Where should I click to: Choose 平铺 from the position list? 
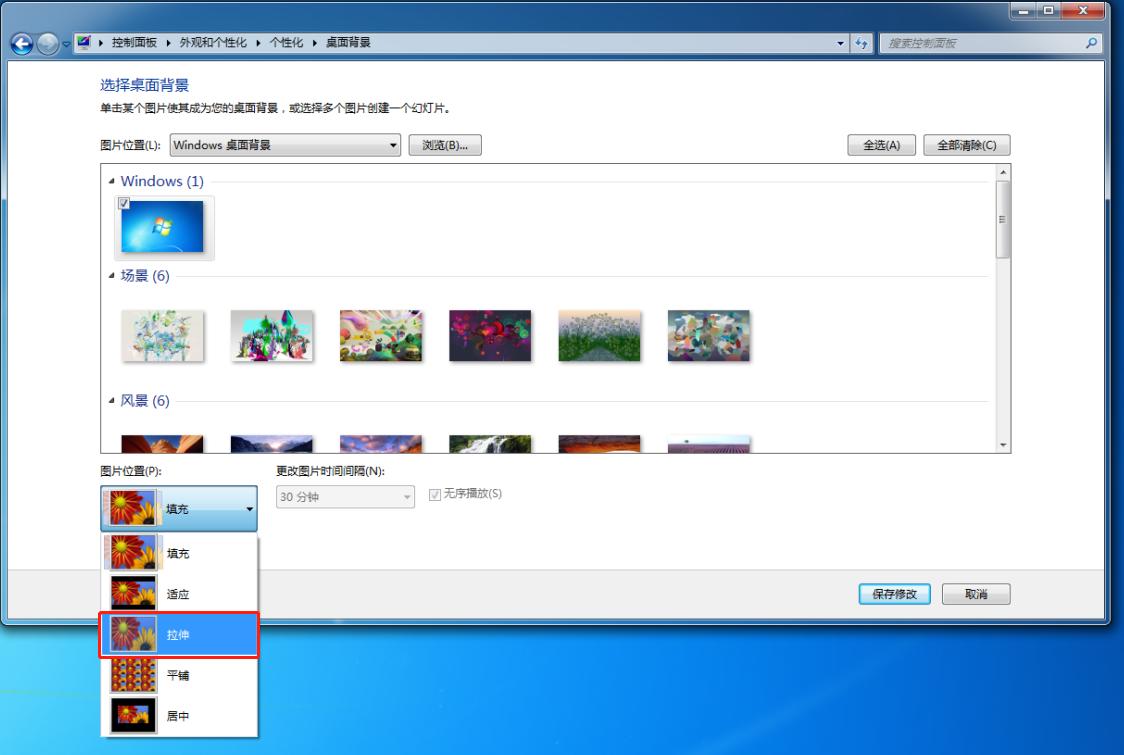tap(179, 676)
